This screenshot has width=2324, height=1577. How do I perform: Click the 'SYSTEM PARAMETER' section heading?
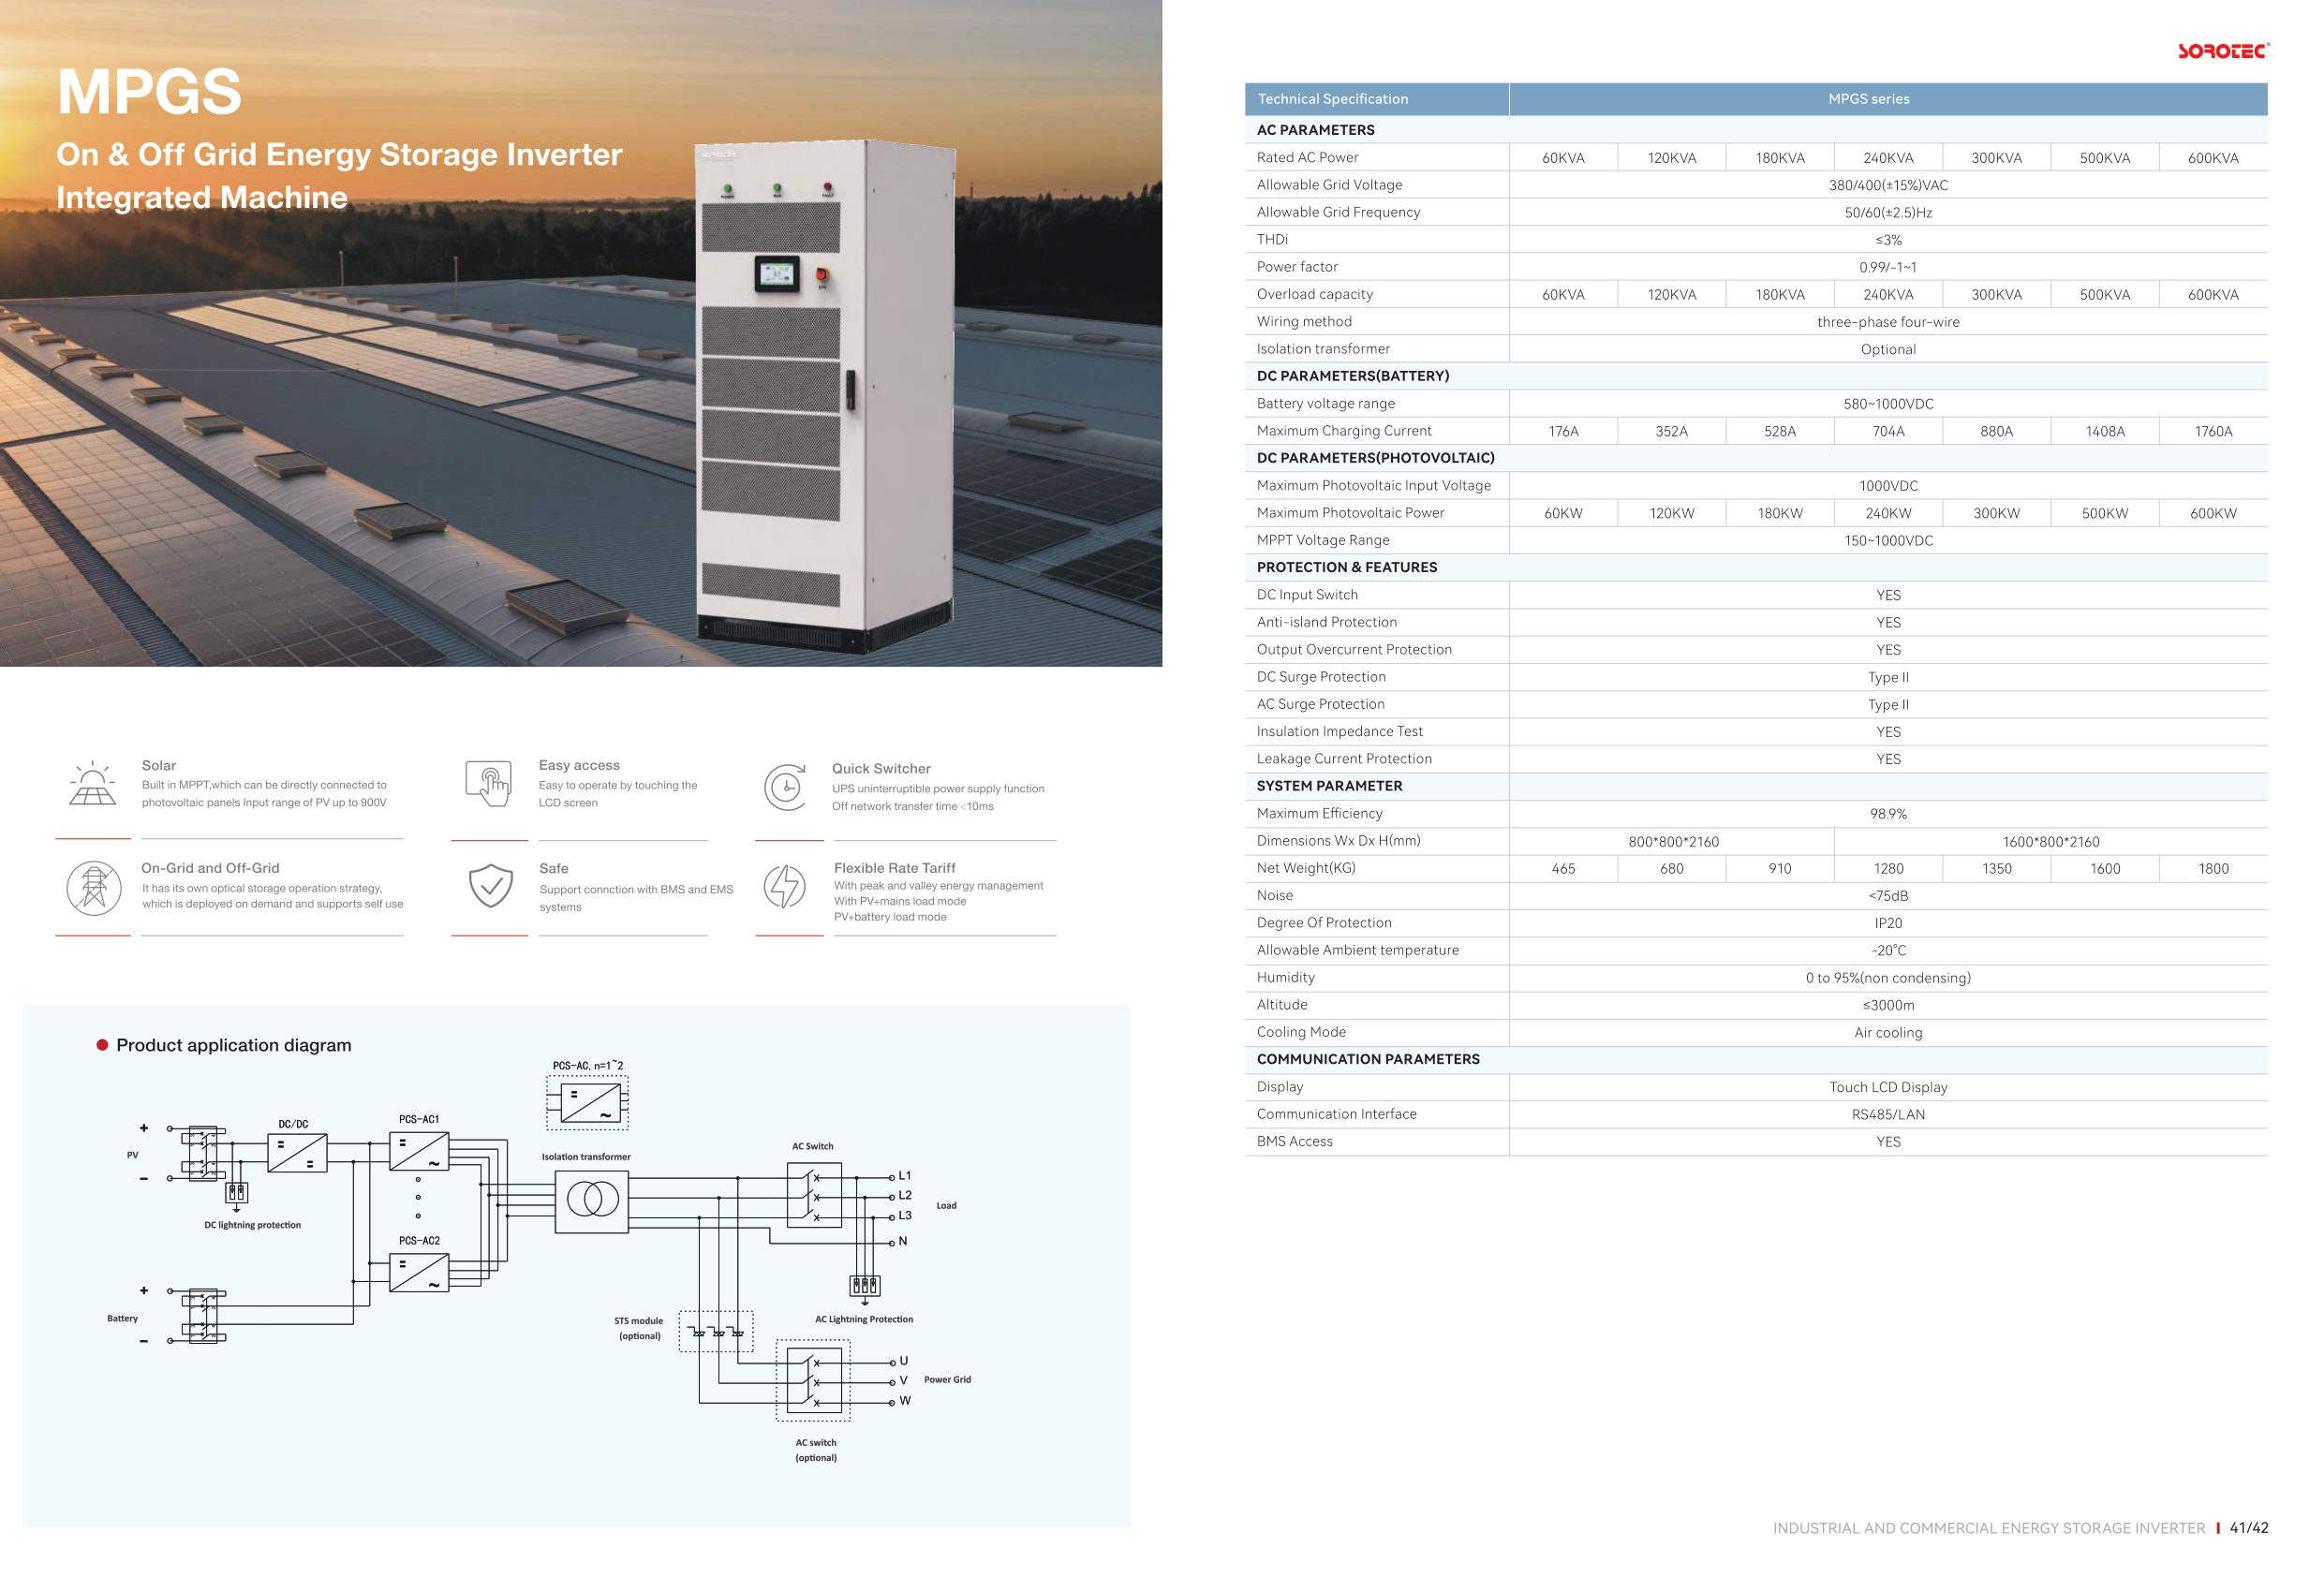click(1330, 786)
